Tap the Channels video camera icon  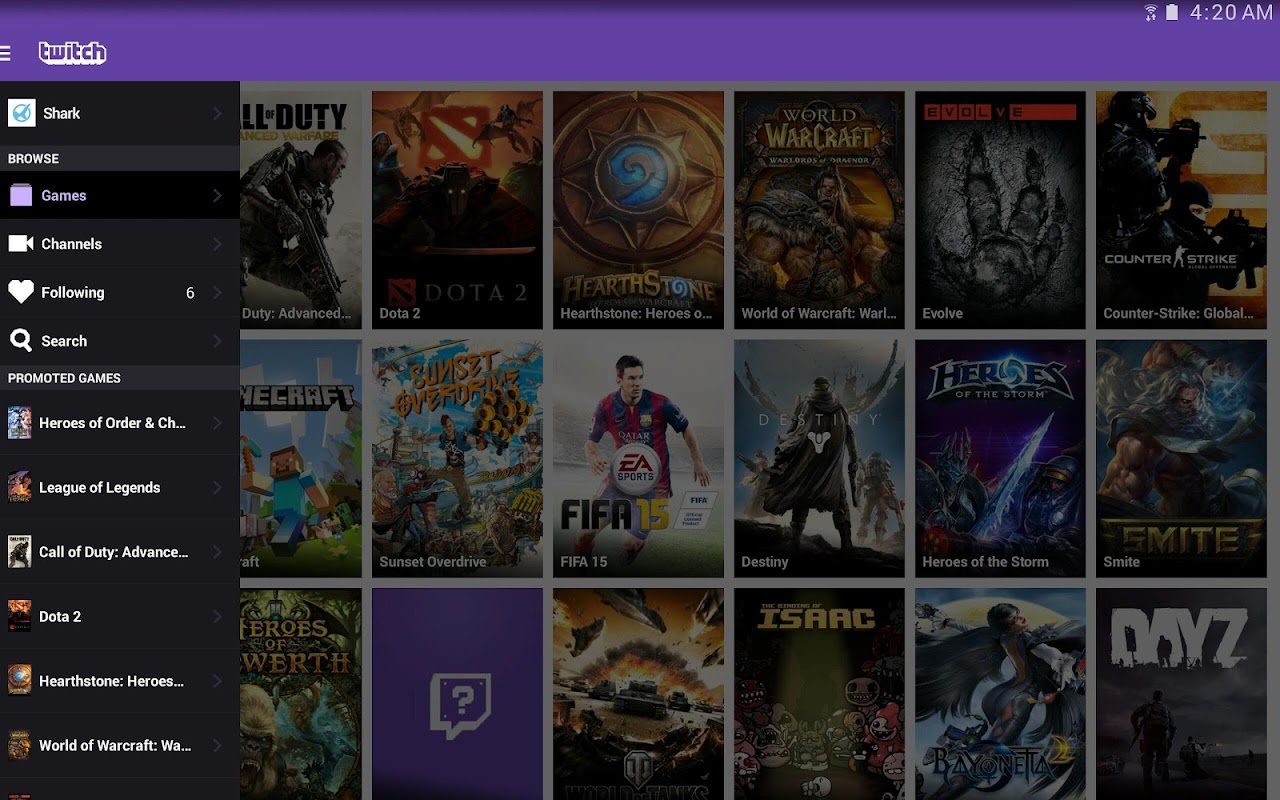click(21, 243)
